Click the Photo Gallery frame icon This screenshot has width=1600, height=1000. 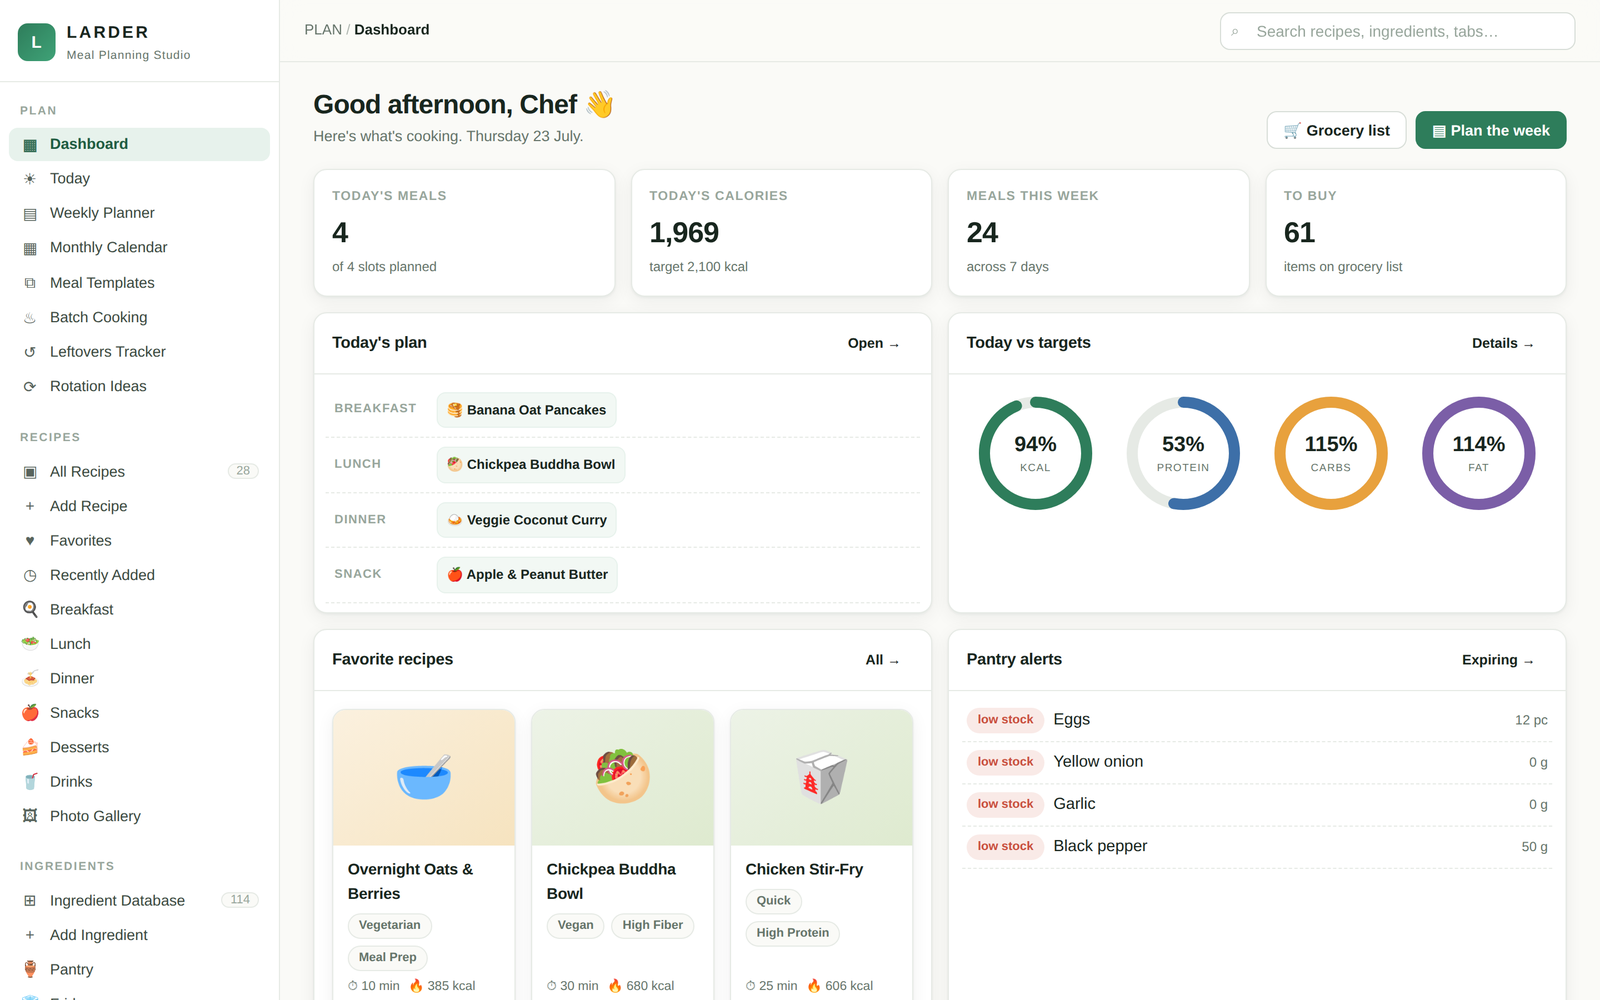[30, 817]
